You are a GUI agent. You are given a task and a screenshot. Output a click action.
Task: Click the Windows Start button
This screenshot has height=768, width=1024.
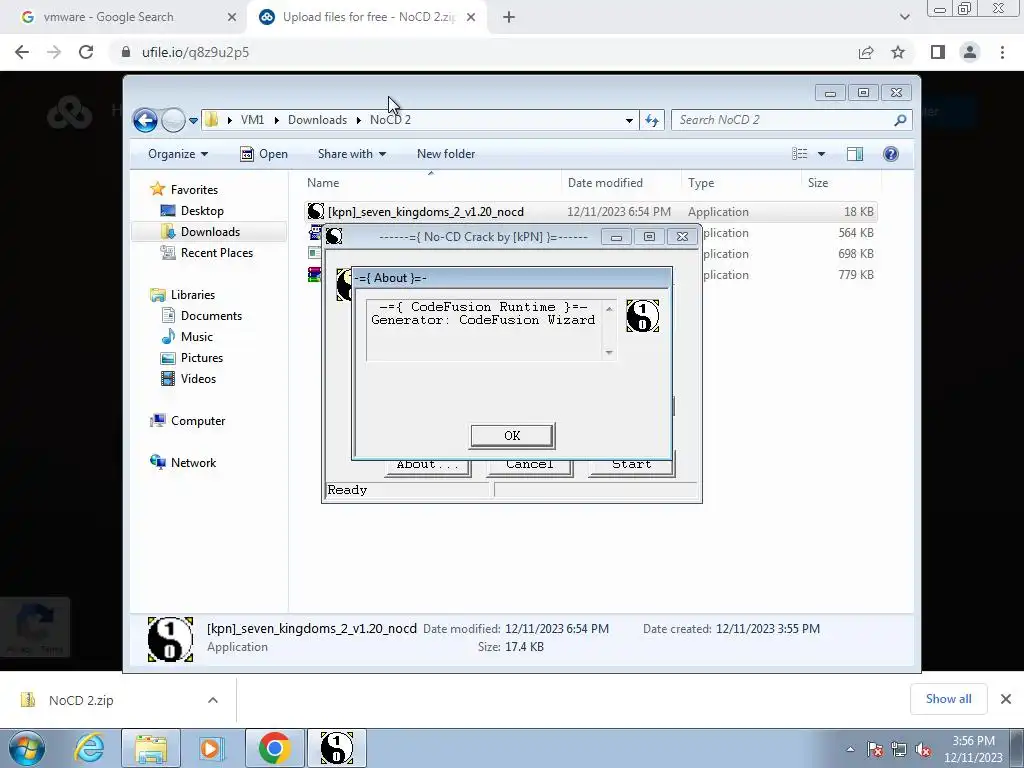click(27, 748)
